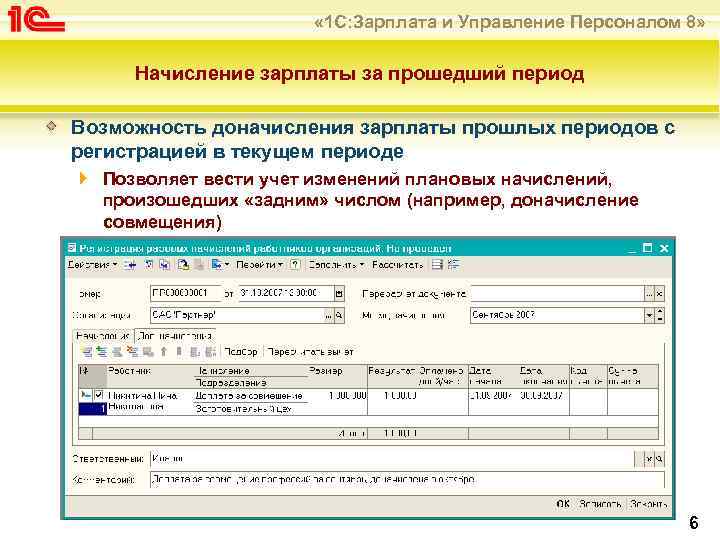The width and height of the screenshot is (720, 540).
Task: Select the Доплата за совмещение cell
Action: click(x=249, y=396)
